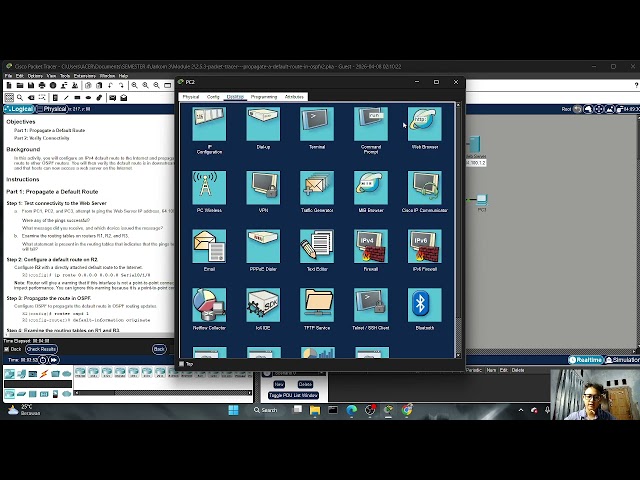
Task: Open Cisco IP Communicator
Action: coord(424,188)
